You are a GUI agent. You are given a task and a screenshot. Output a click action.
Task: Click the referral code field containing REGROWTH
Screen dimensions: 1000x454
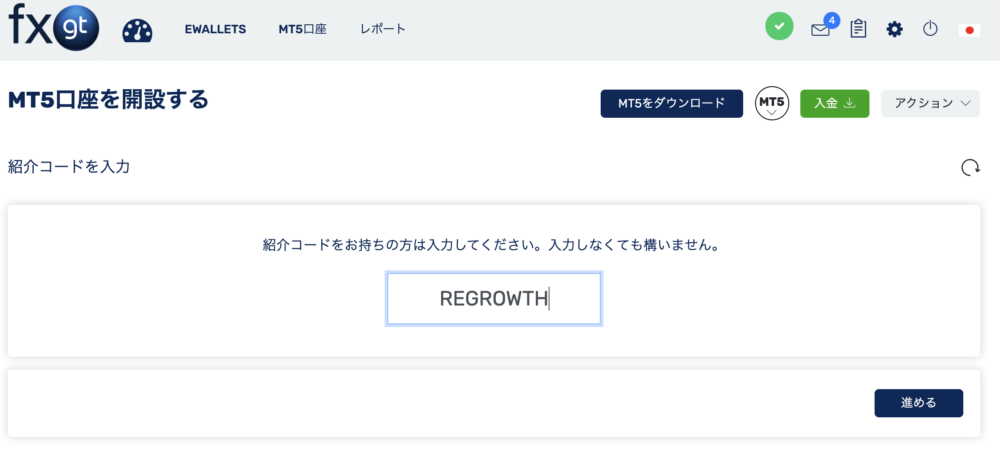(x=494, y=299)
